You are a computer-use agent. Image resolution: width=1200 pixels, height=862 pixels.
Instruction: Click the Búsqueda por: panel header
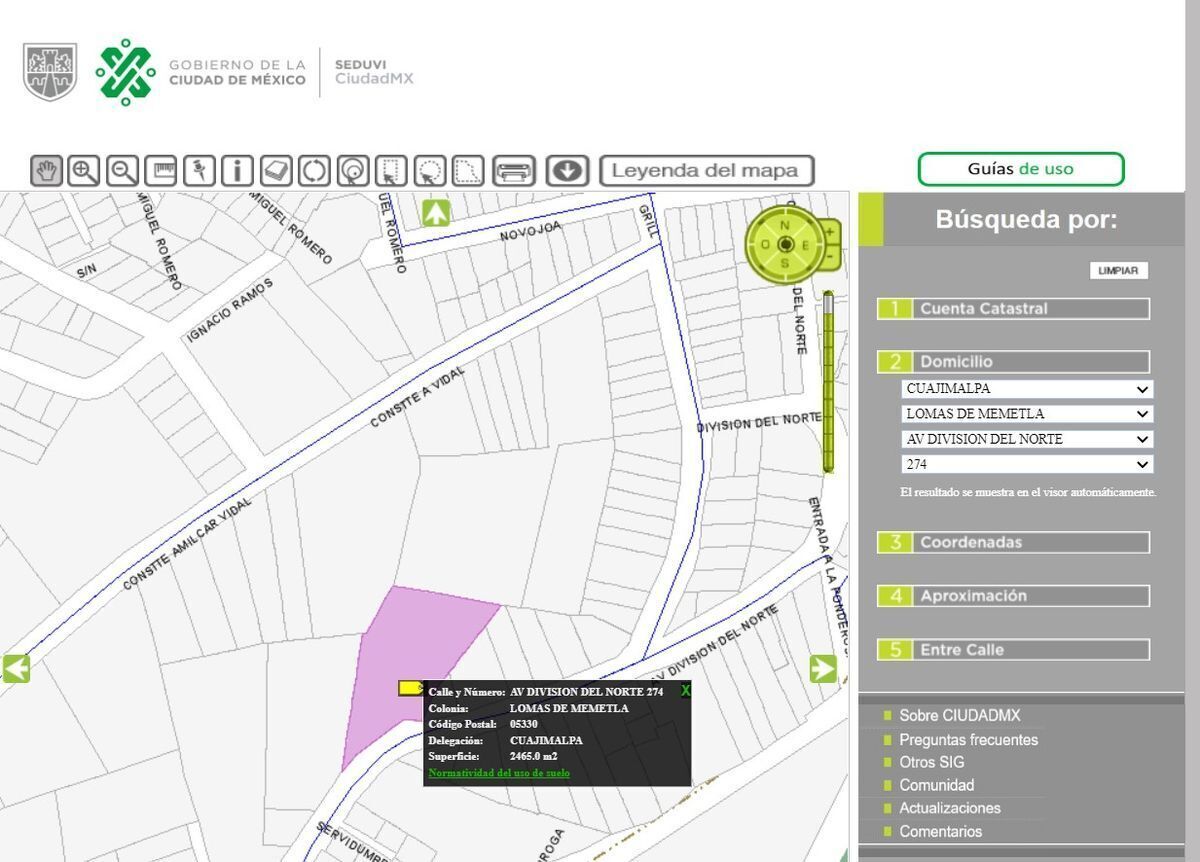tap(1026, 220)
